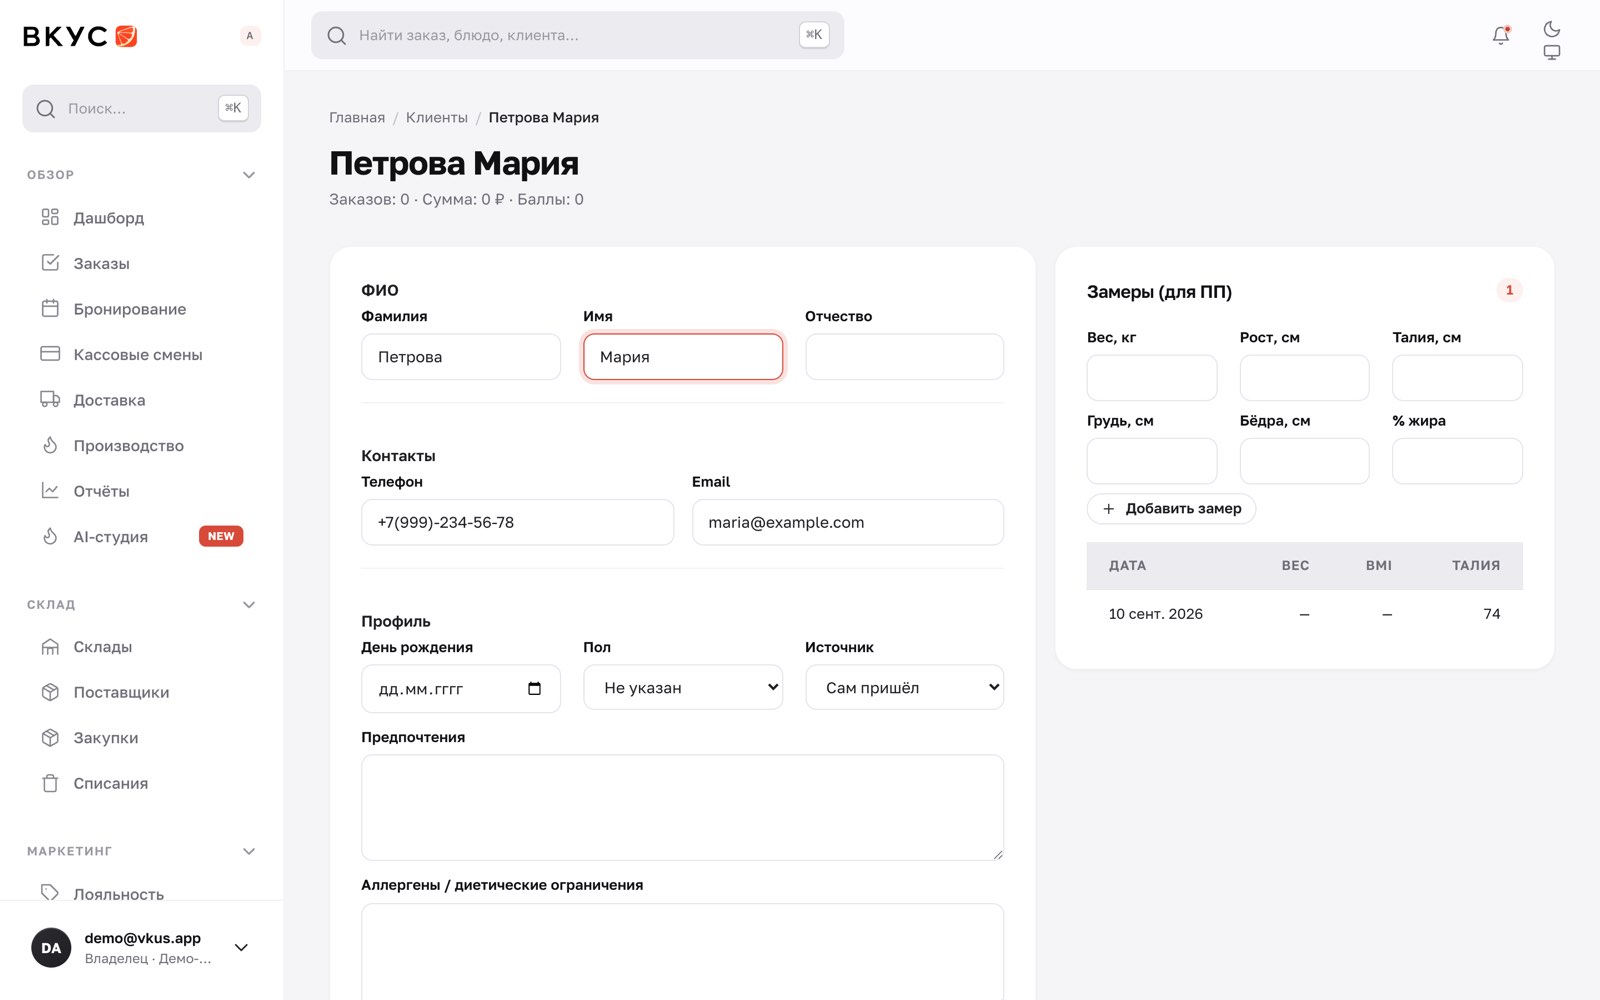Click the empty Отчество field
The height and width of the screenshot is (1000, 1600).
pos(904,357)
